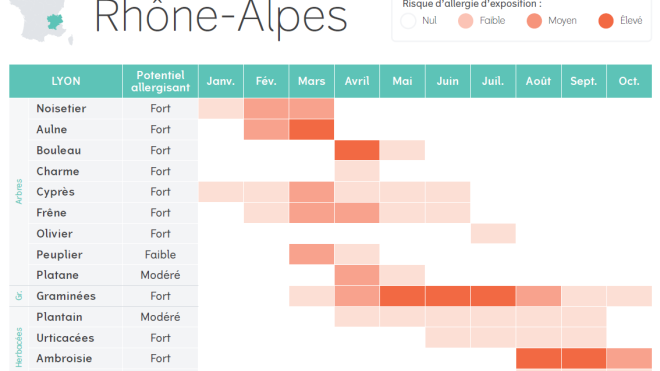660x371 pixels.
Task: Click the Ambroisie row label
Action: click(64, 358)
